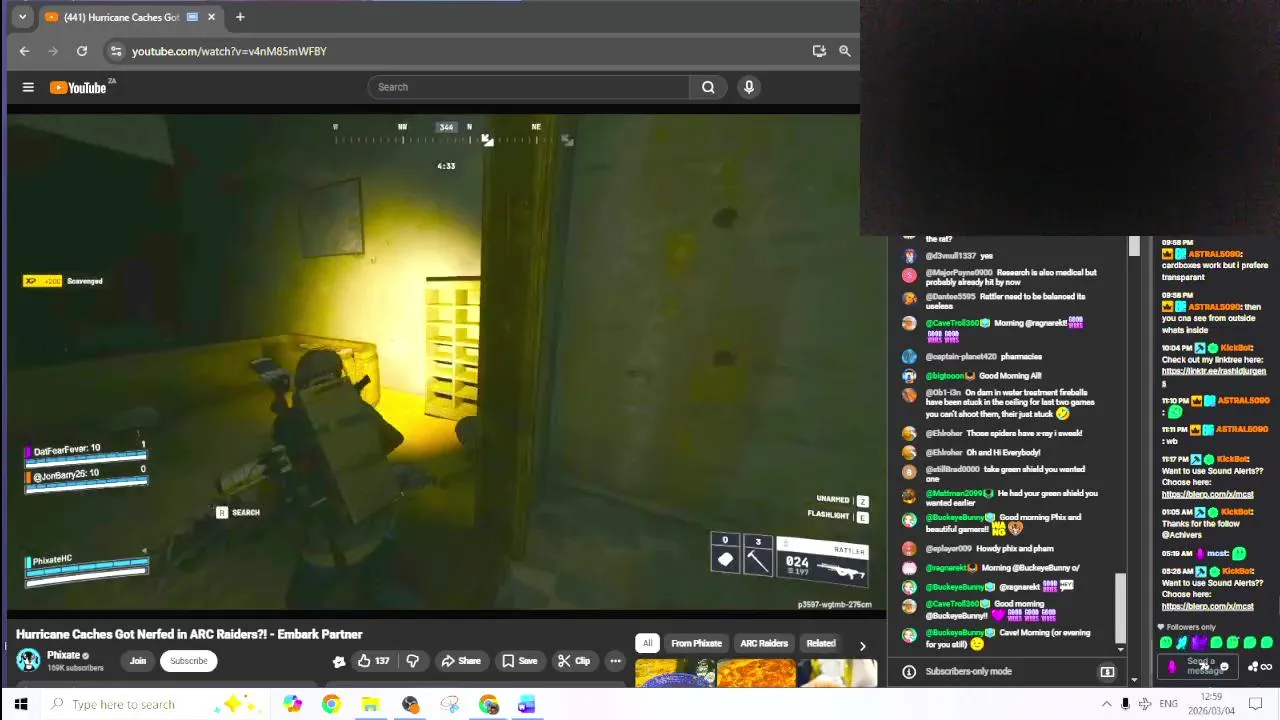The width and height of the screenshot is (1280, 720).
Task: Click @BuckeyeBunny username in last chat message
Action: point(955,633)
